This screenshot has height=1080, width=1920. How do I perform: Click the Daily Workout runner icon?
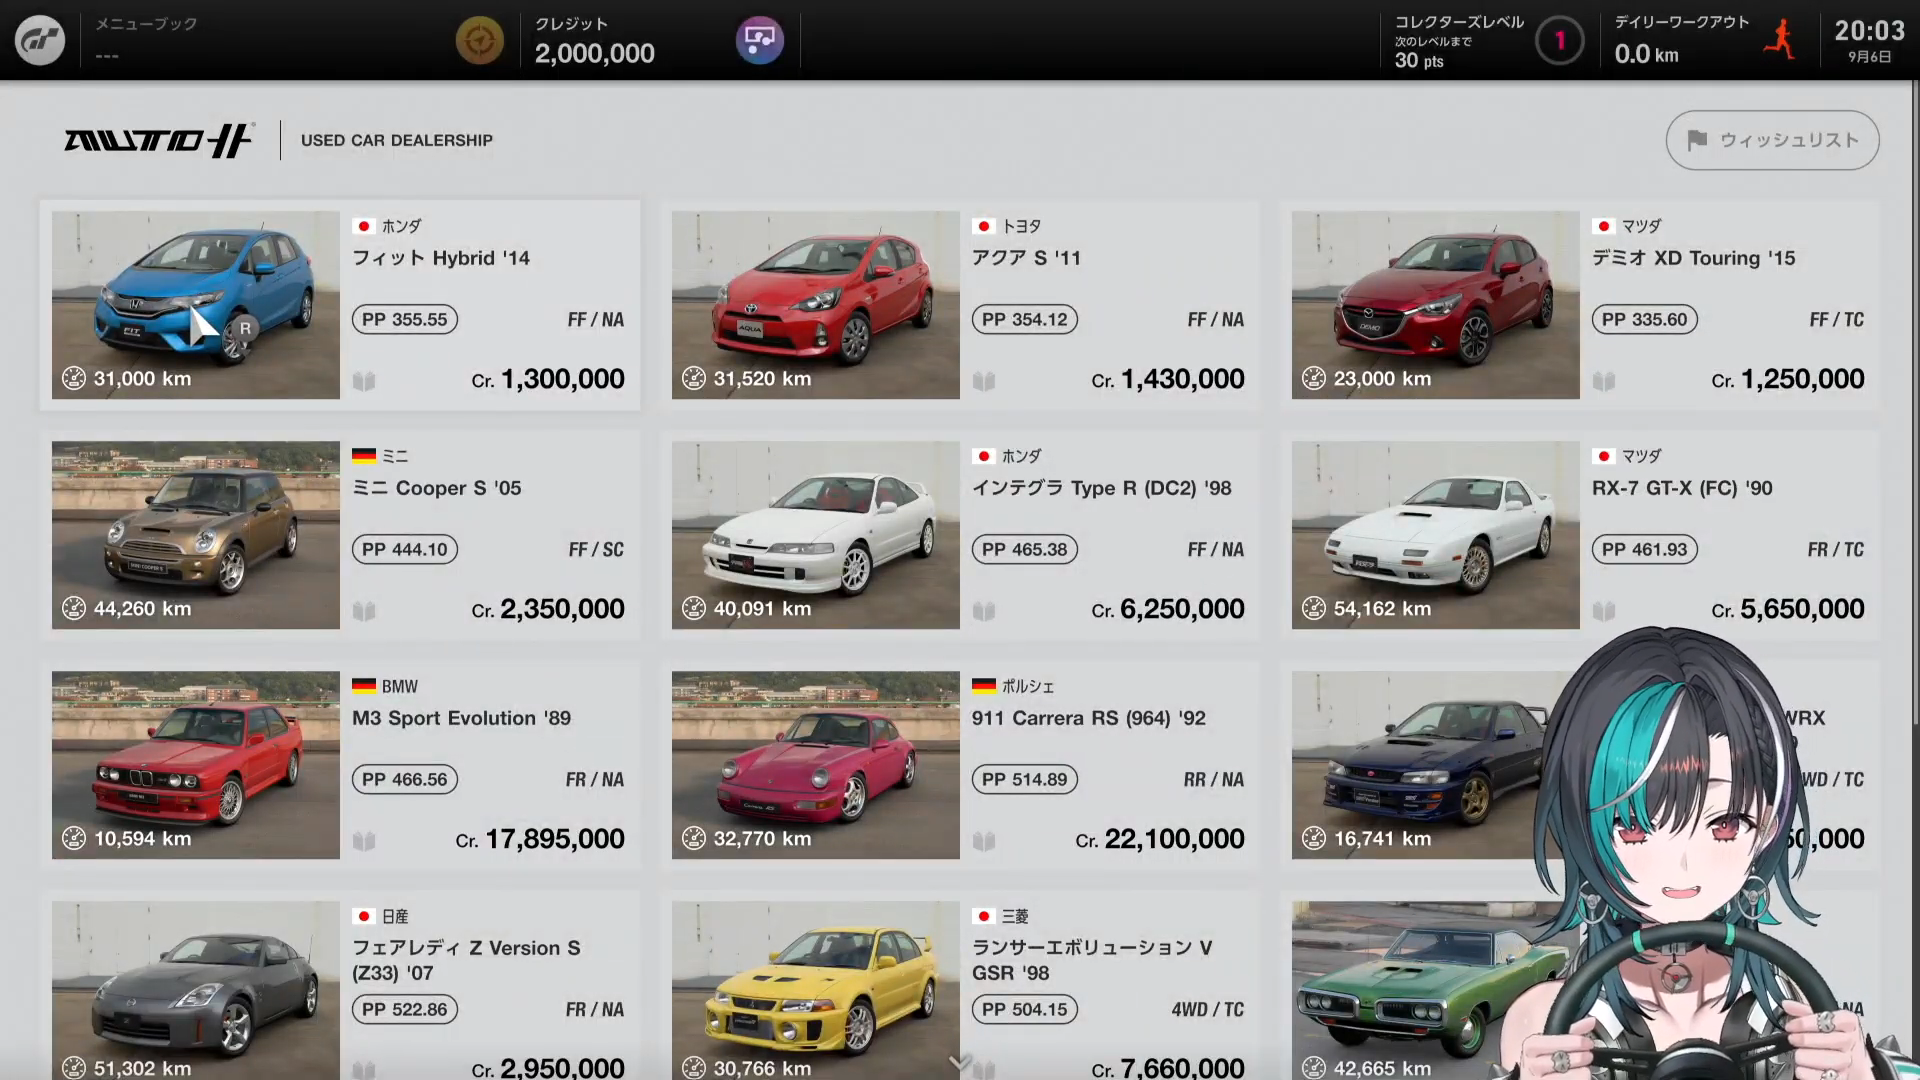[x=1780, y=40]
